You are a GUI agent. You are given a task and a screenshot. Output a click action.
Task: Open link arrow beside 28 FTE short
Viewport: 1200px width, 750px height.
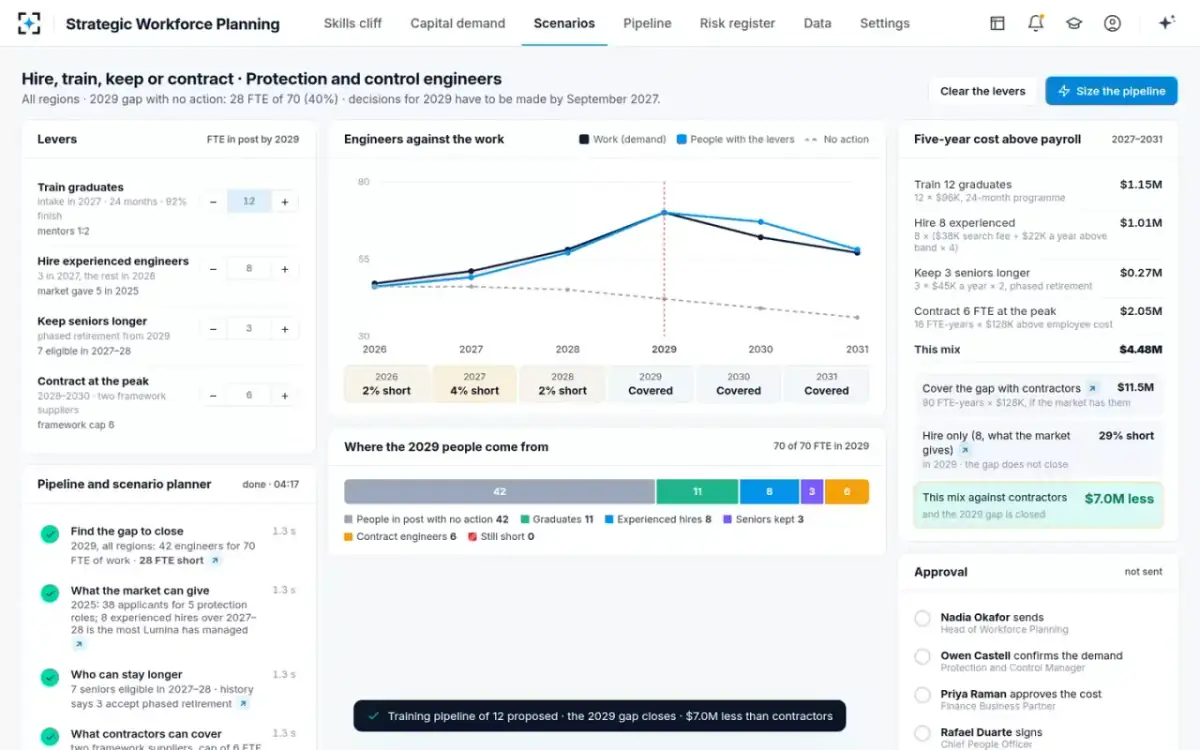215,561
